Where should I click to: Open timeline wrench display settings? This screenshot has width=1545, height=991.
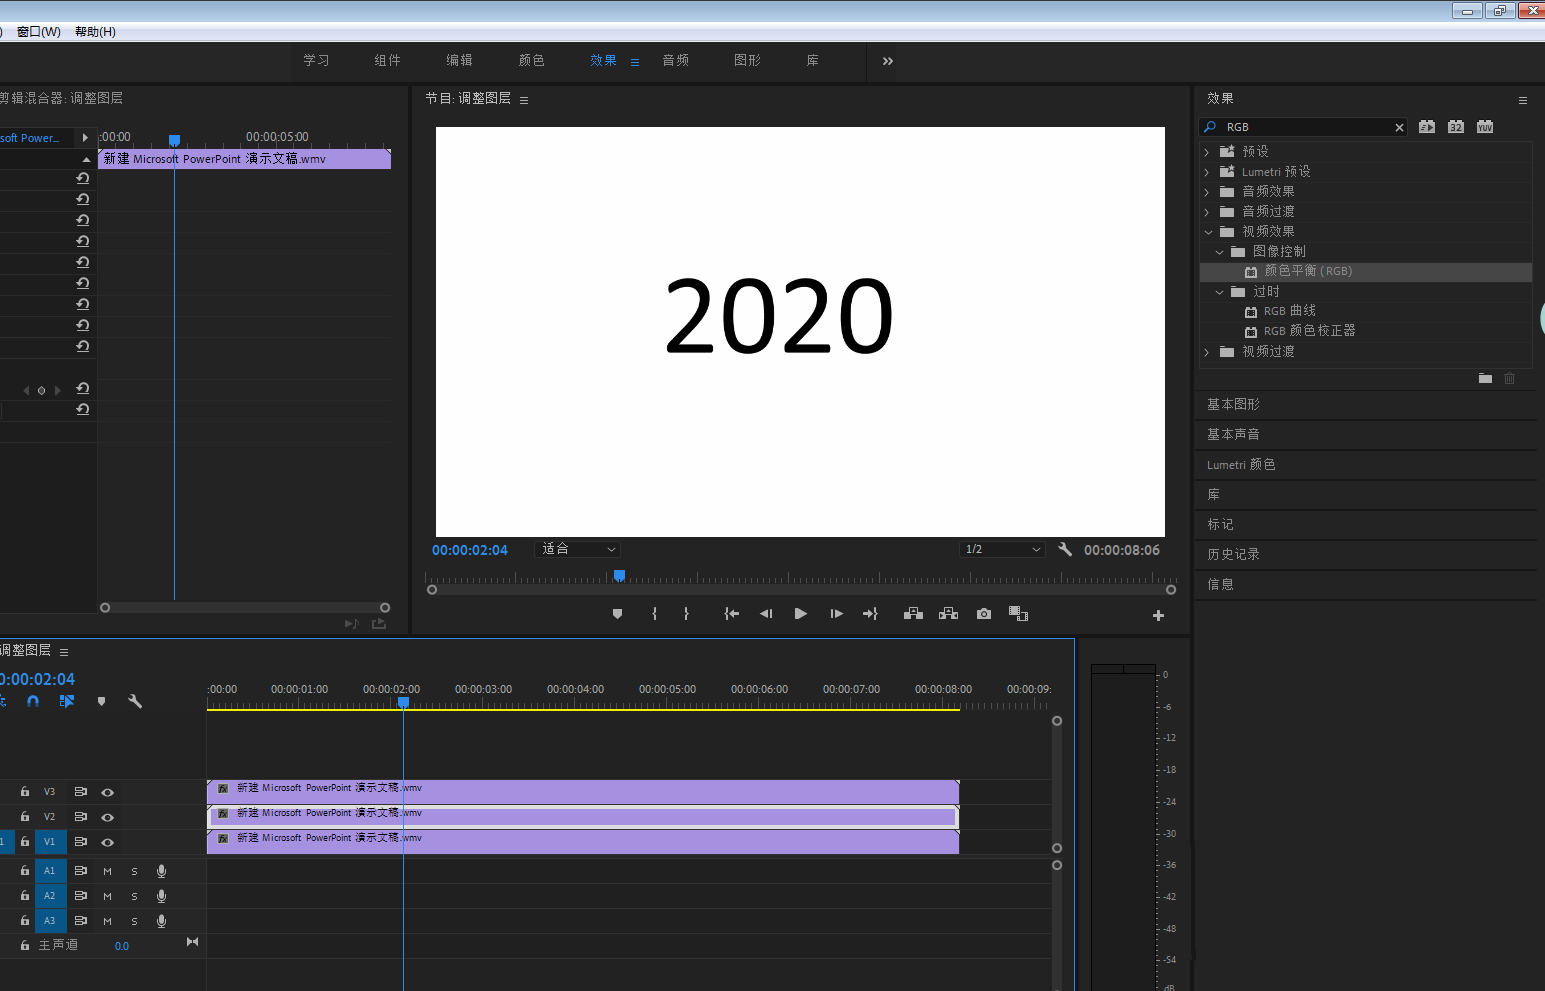(x=135, y=702)
